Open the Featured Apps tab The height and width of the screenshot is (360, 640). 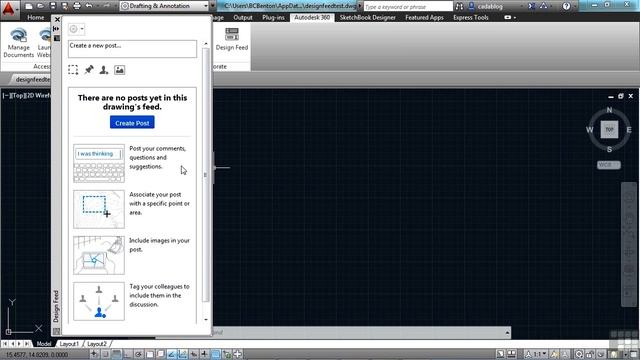pyautogui.click(x=424, y=18)
